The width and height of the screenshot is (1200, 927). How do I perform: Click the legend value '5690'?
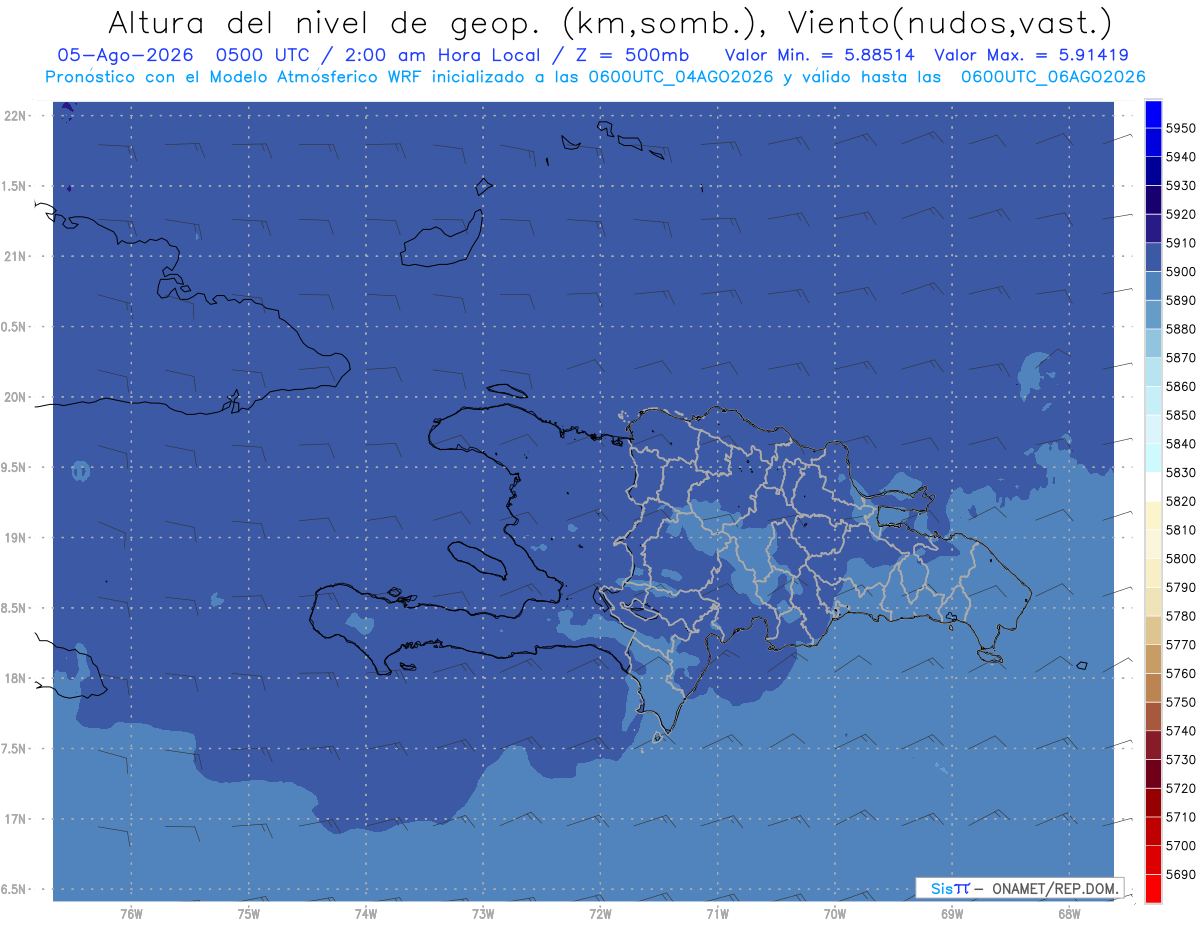tap(1181, 874)
